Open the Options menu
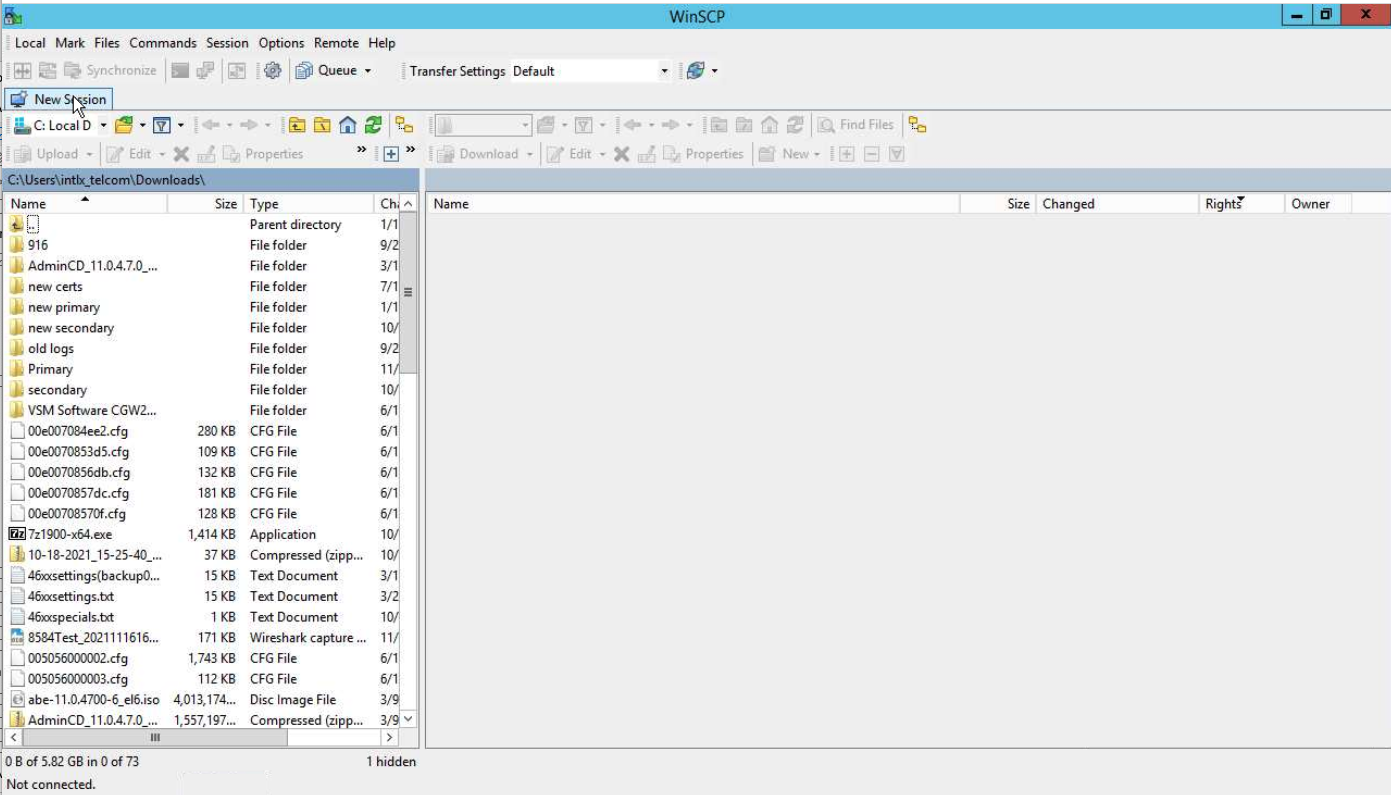Image resolution: width=1391 pixels, height=795 pixels. (281, 43)
